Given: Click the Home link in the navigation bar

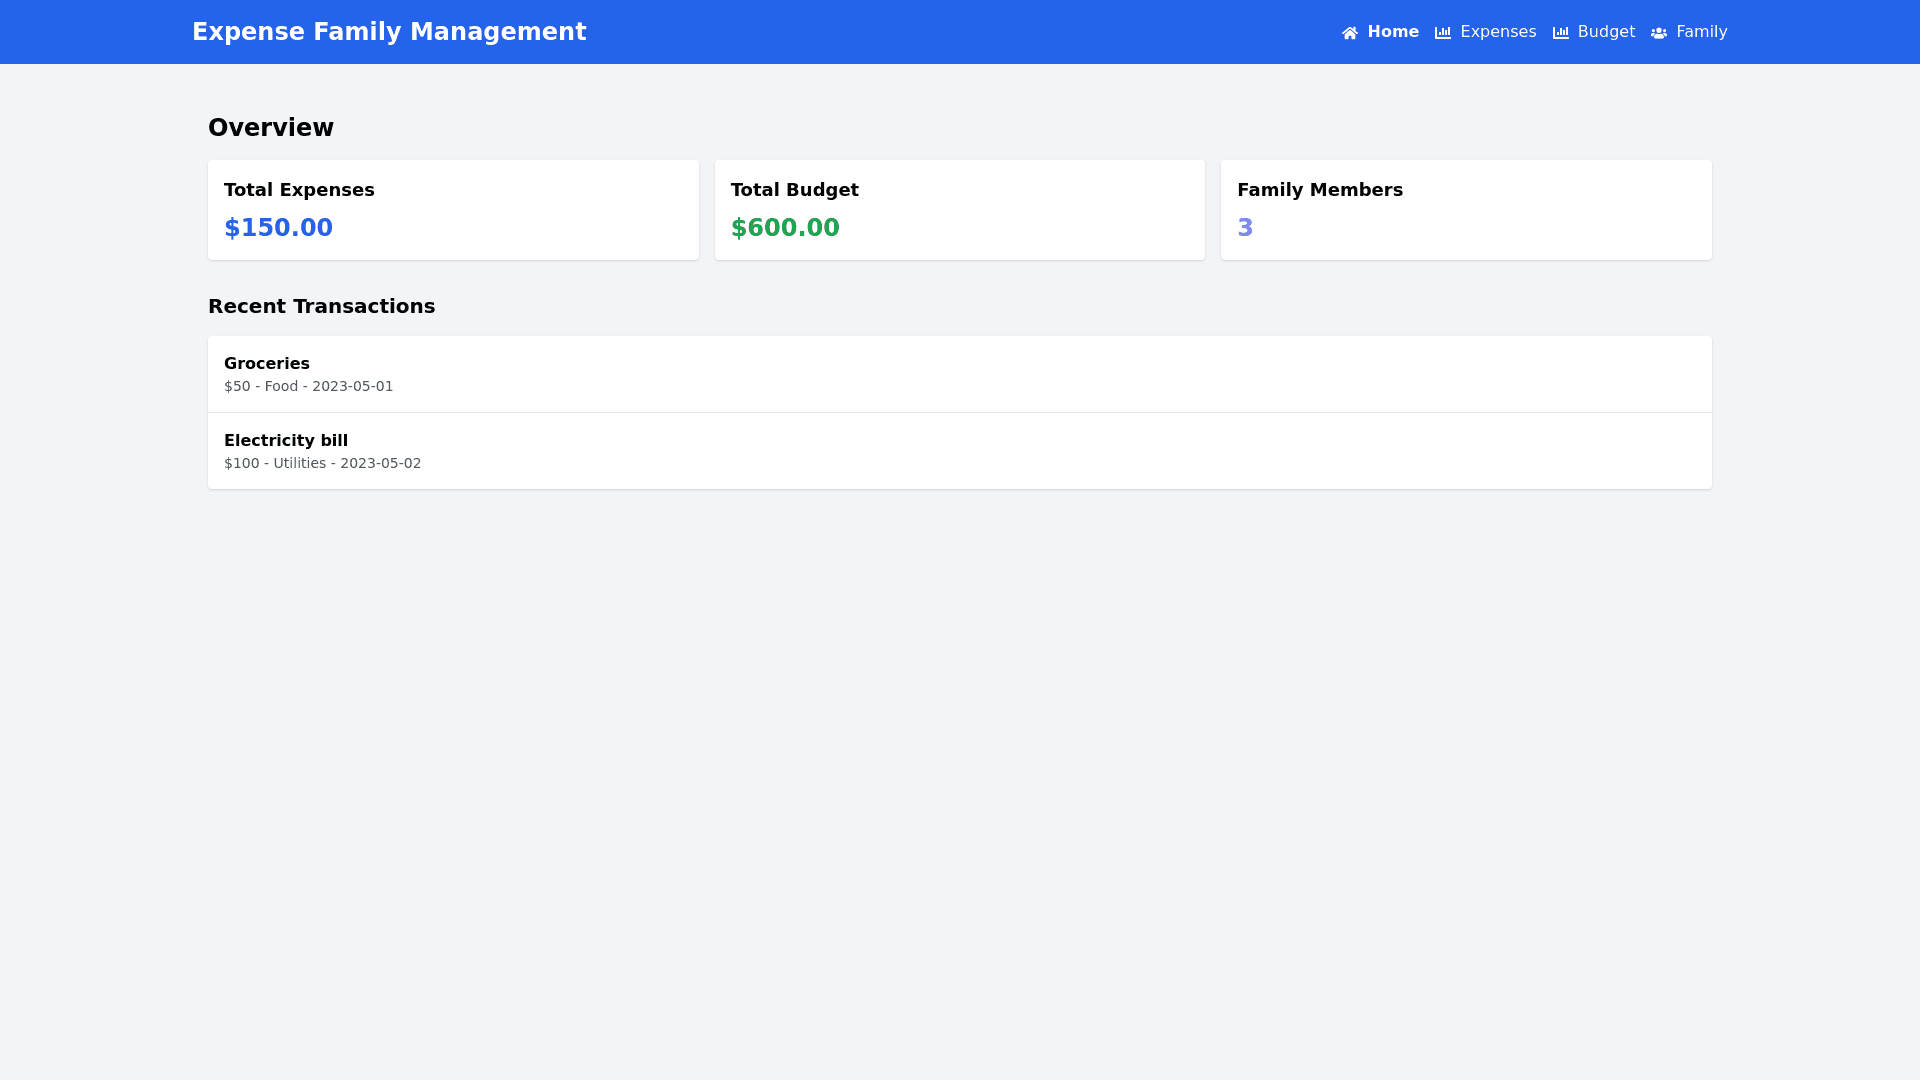Looking at the screenshot, I should 1393,32.
